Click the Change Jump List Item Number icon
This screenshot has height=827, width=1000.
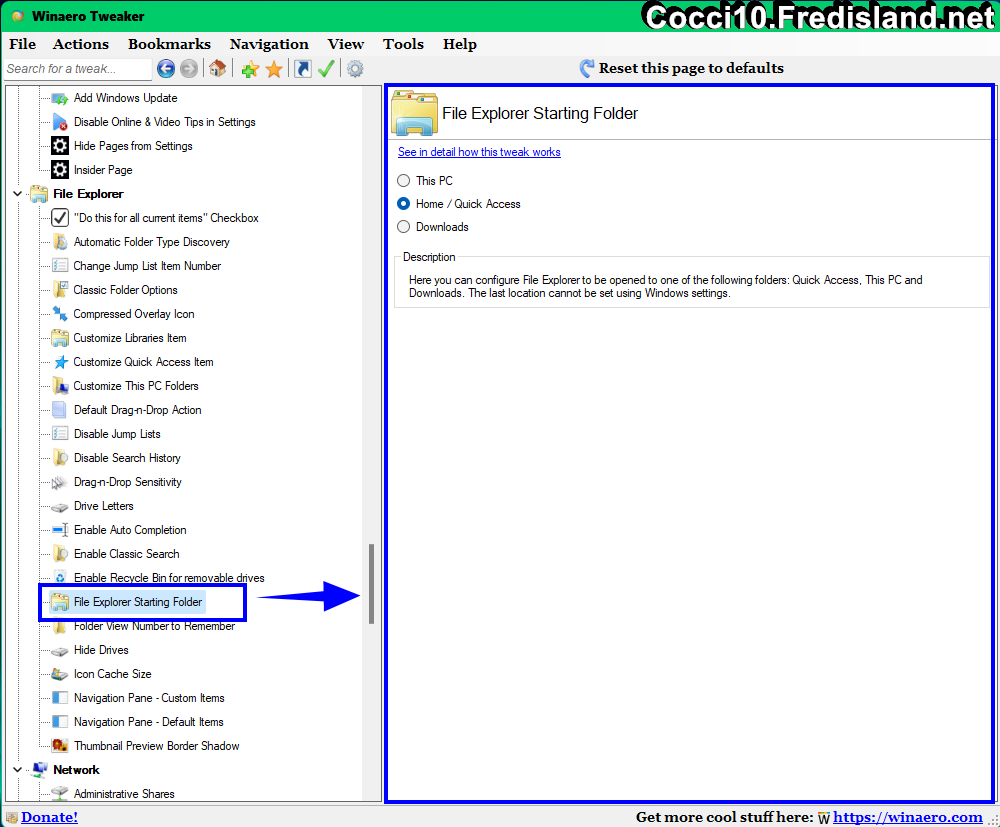coord(60,265)
